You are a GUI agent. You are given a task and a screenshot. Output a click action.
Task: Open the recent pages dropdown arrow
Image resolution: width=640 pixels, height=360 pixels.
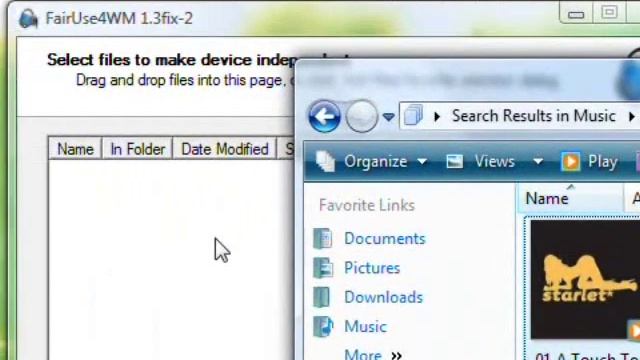click(388, 118)
